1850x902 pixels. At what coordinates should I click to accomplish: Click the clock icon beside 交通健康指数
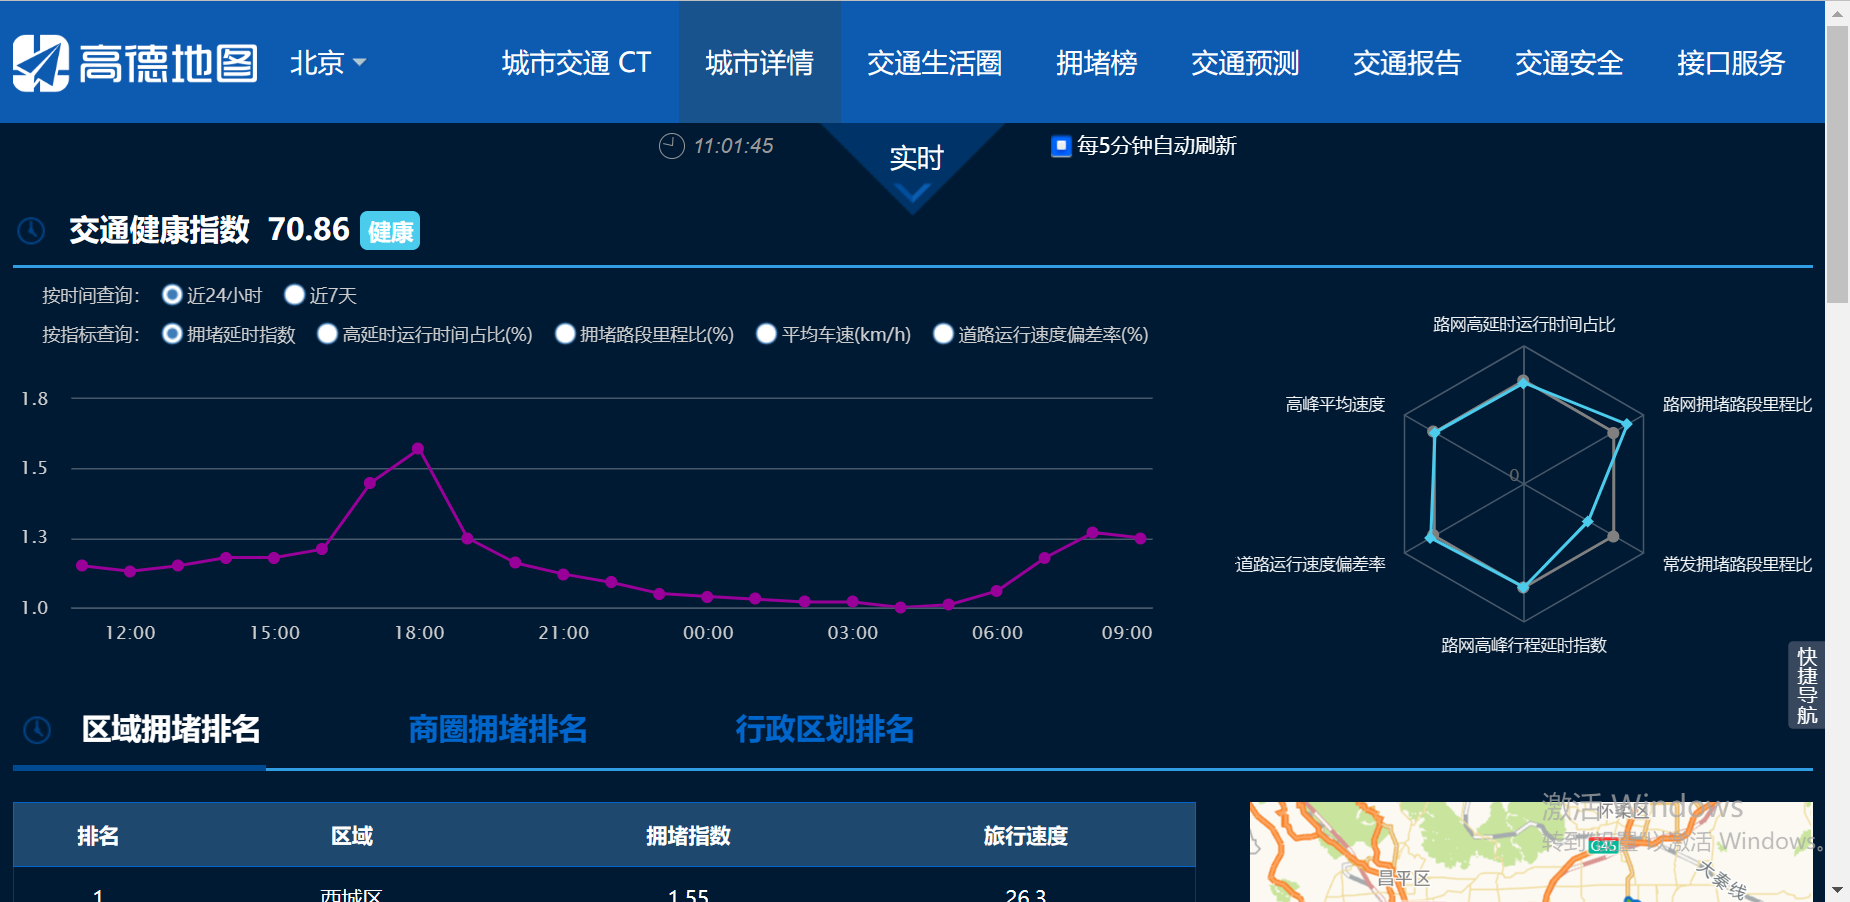tap(32, 231)
